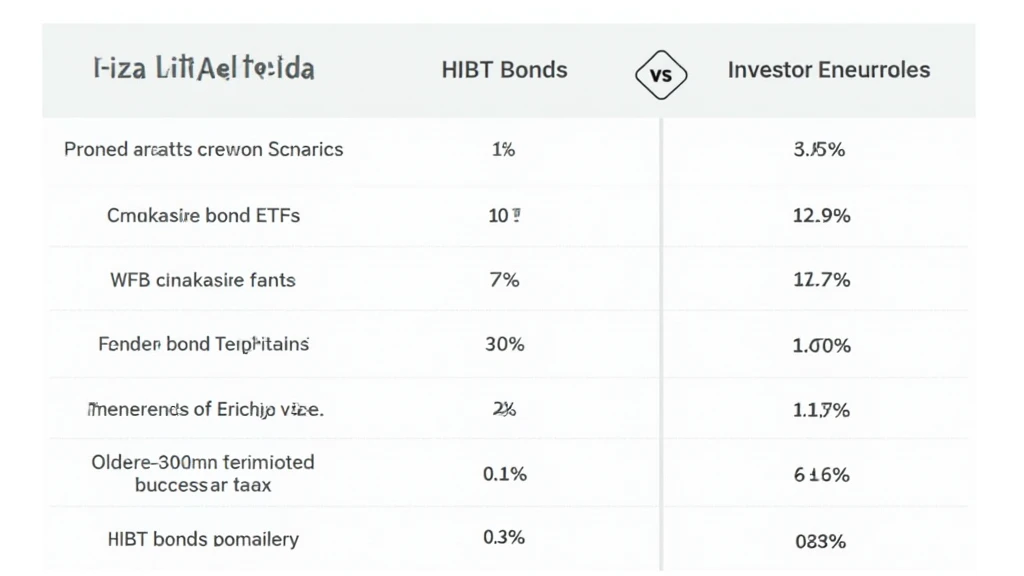Click the 7% value in HIBT column
The width and height of the screenshot is (1024, 576).
504,280
